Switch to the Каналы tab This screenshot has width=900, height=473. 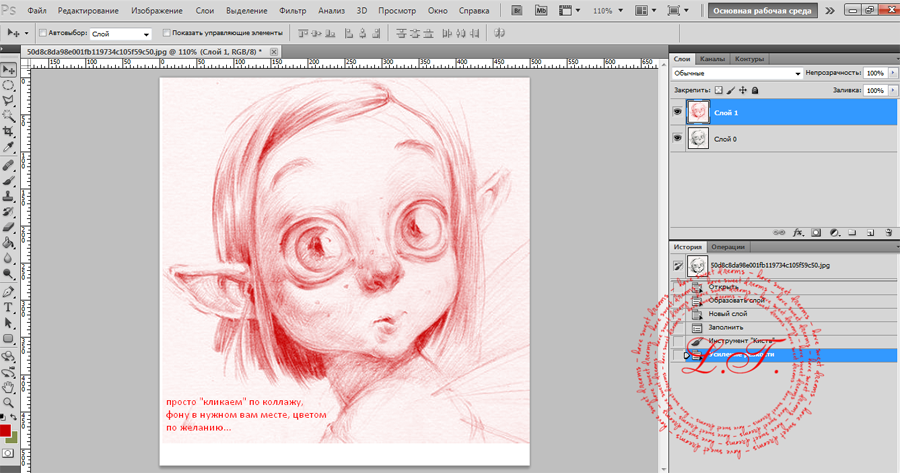coord(712,59)
